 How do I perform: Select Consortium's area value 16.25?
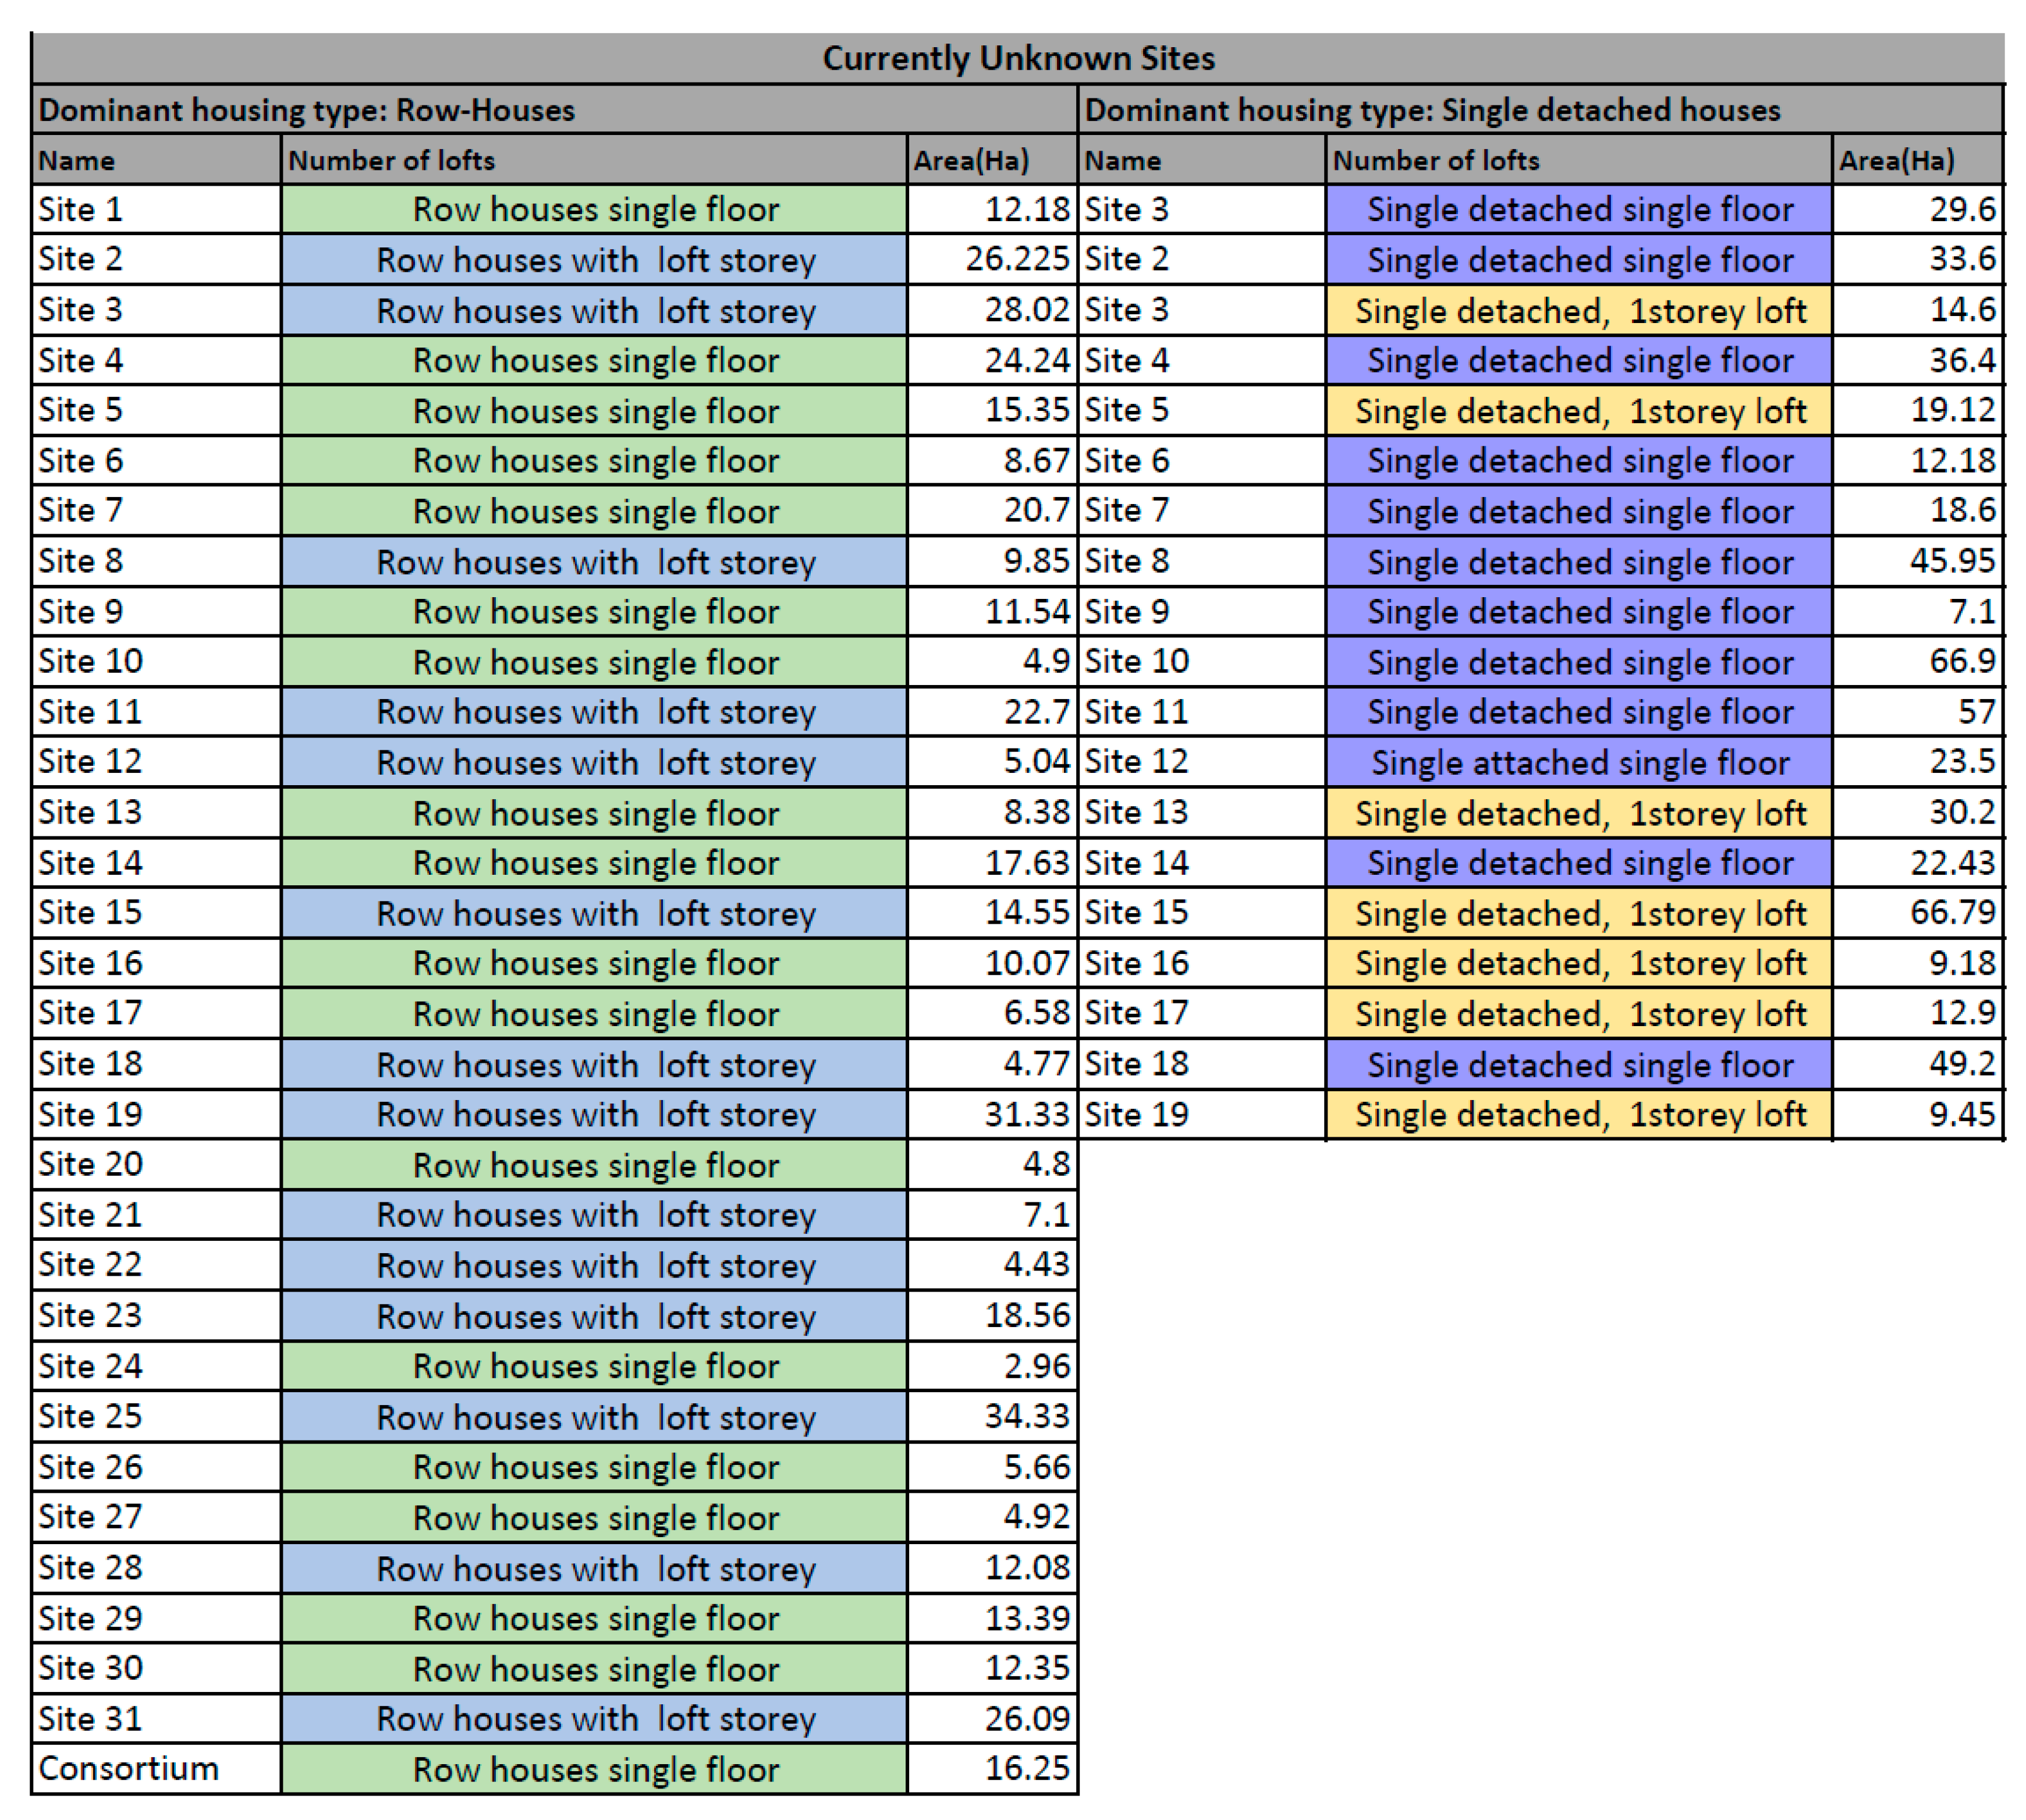1026,1768
